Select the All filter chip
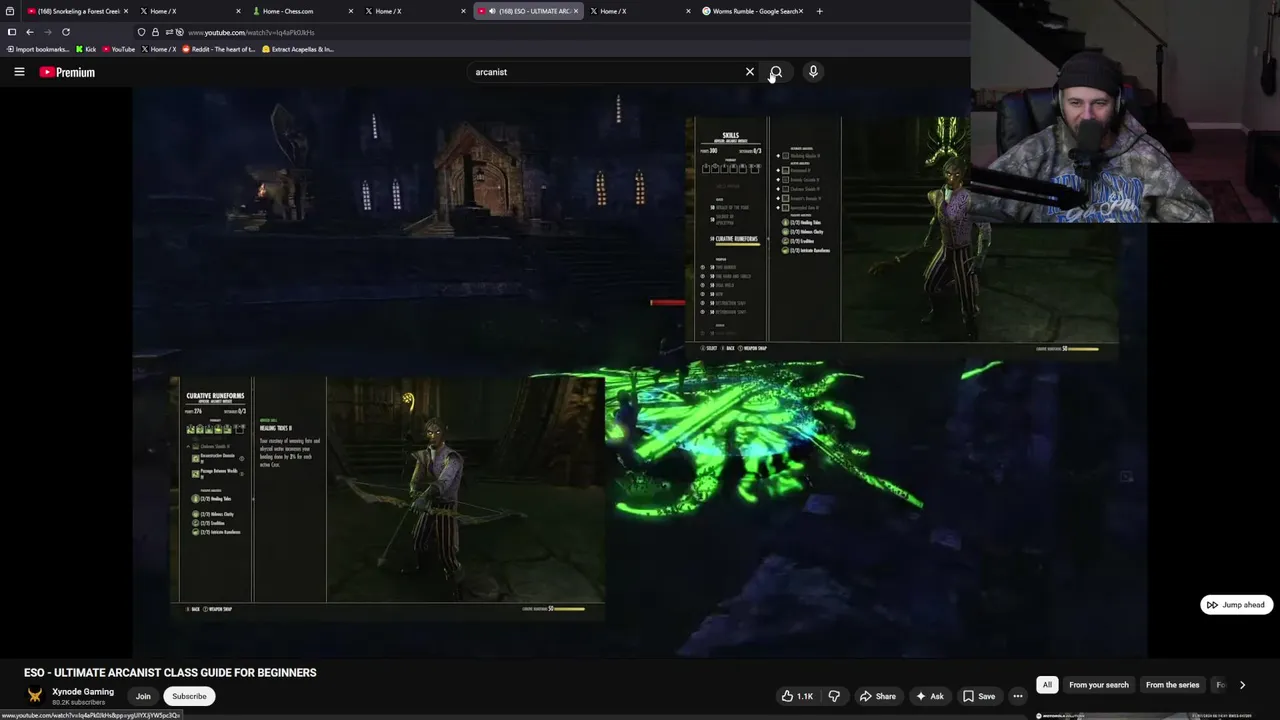 pyautogui.click(x=1047, y=685)
